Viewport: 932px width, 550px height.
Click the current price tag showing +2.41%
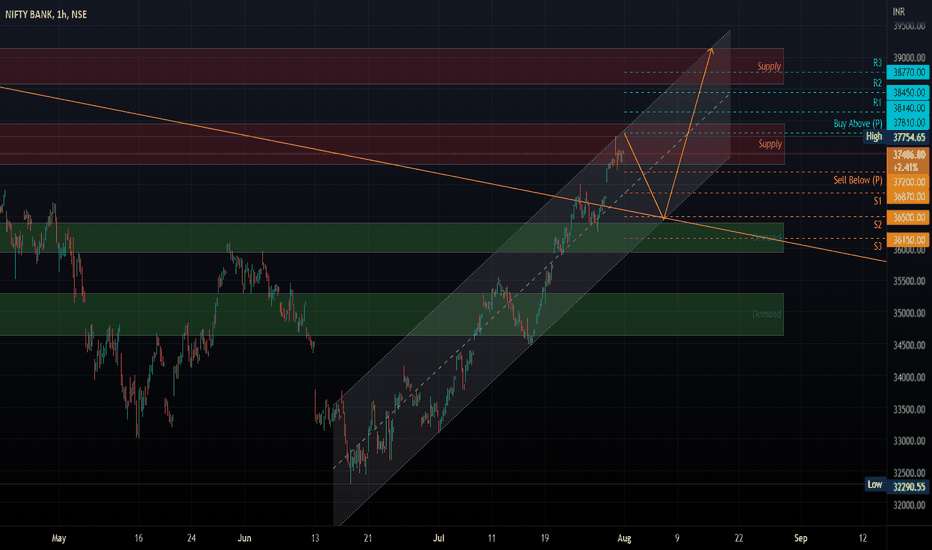pos(908,161)
